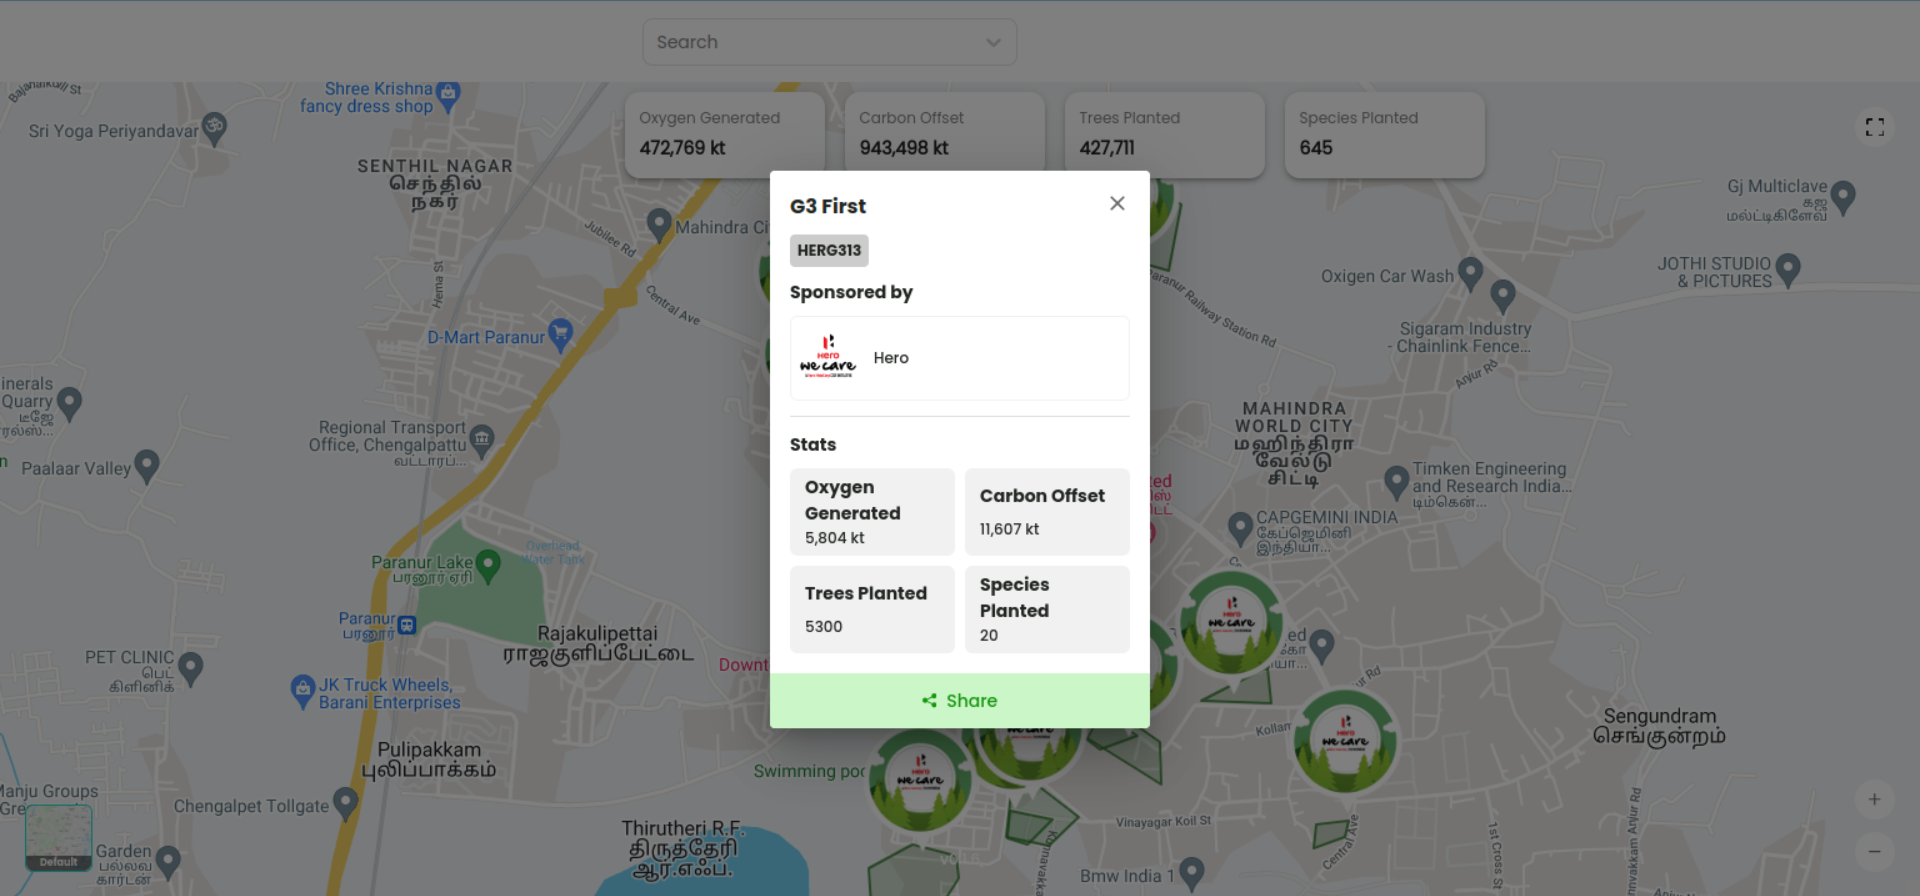Zoom in on the map
The height and width of the screenshot is (896, 1920).
pos(1874,799)
